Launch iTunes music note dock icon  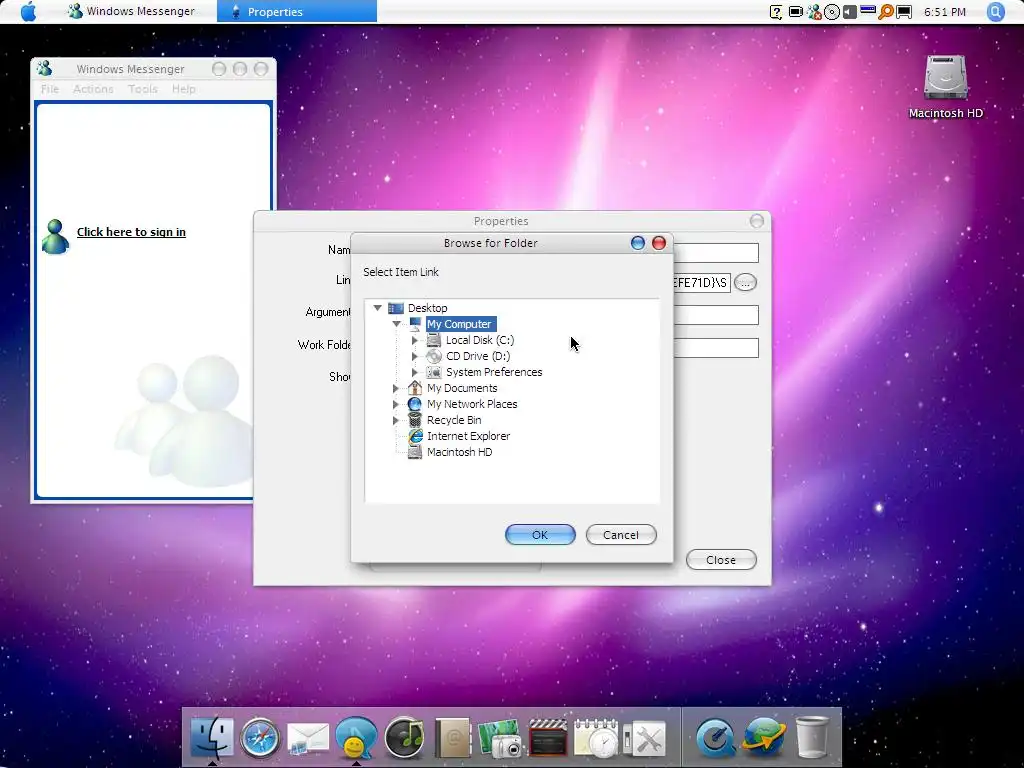(x=404, y=738)
